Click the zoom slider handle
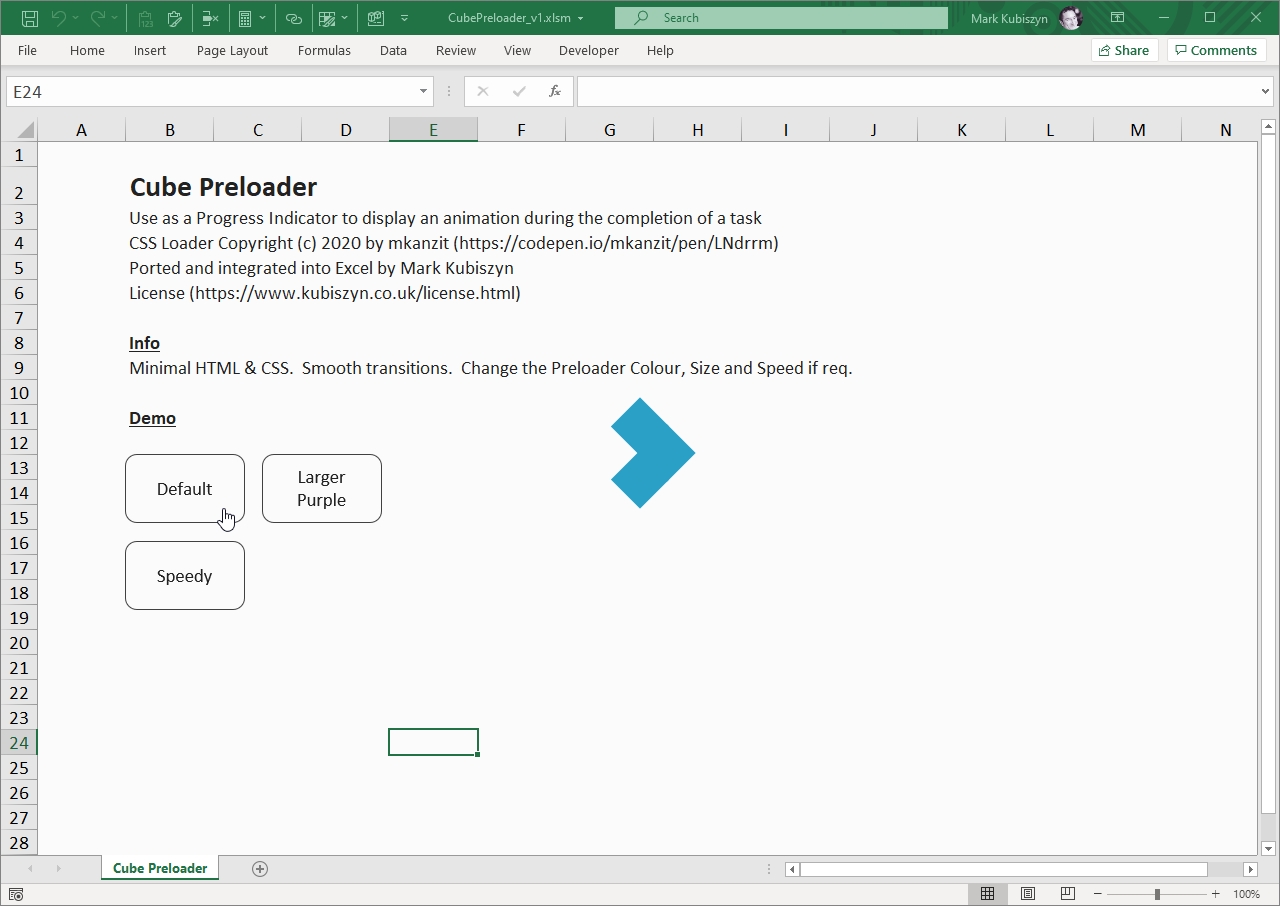This screenshot has height=906, width=1280. pos(1157,894)
